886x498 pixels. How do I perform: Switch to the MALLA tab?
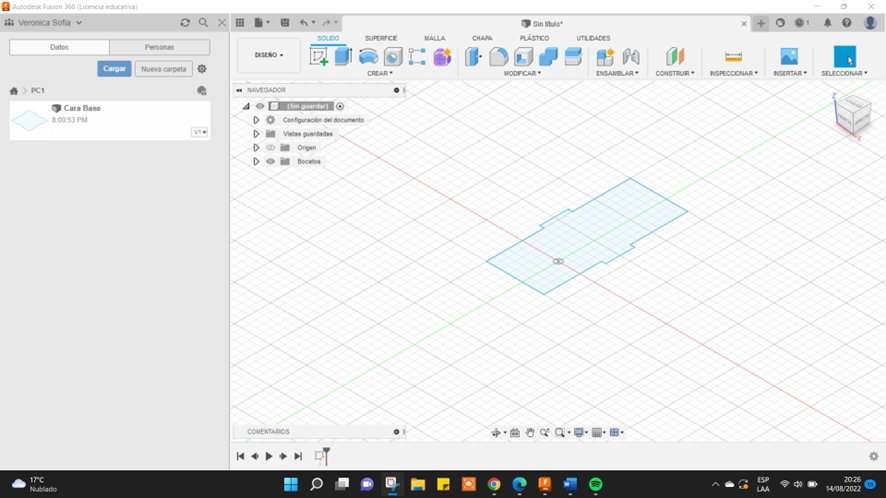point(435,38)
